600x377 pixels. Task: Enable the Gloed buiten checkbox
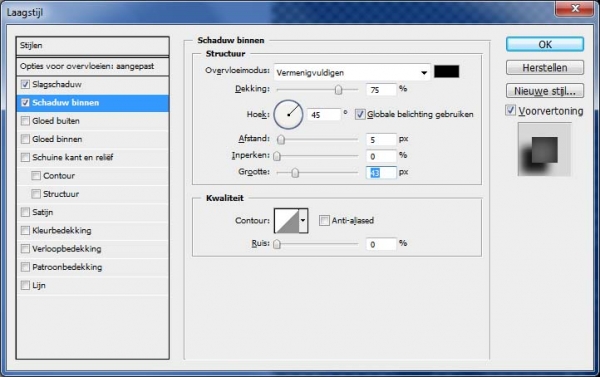(25, 121)
